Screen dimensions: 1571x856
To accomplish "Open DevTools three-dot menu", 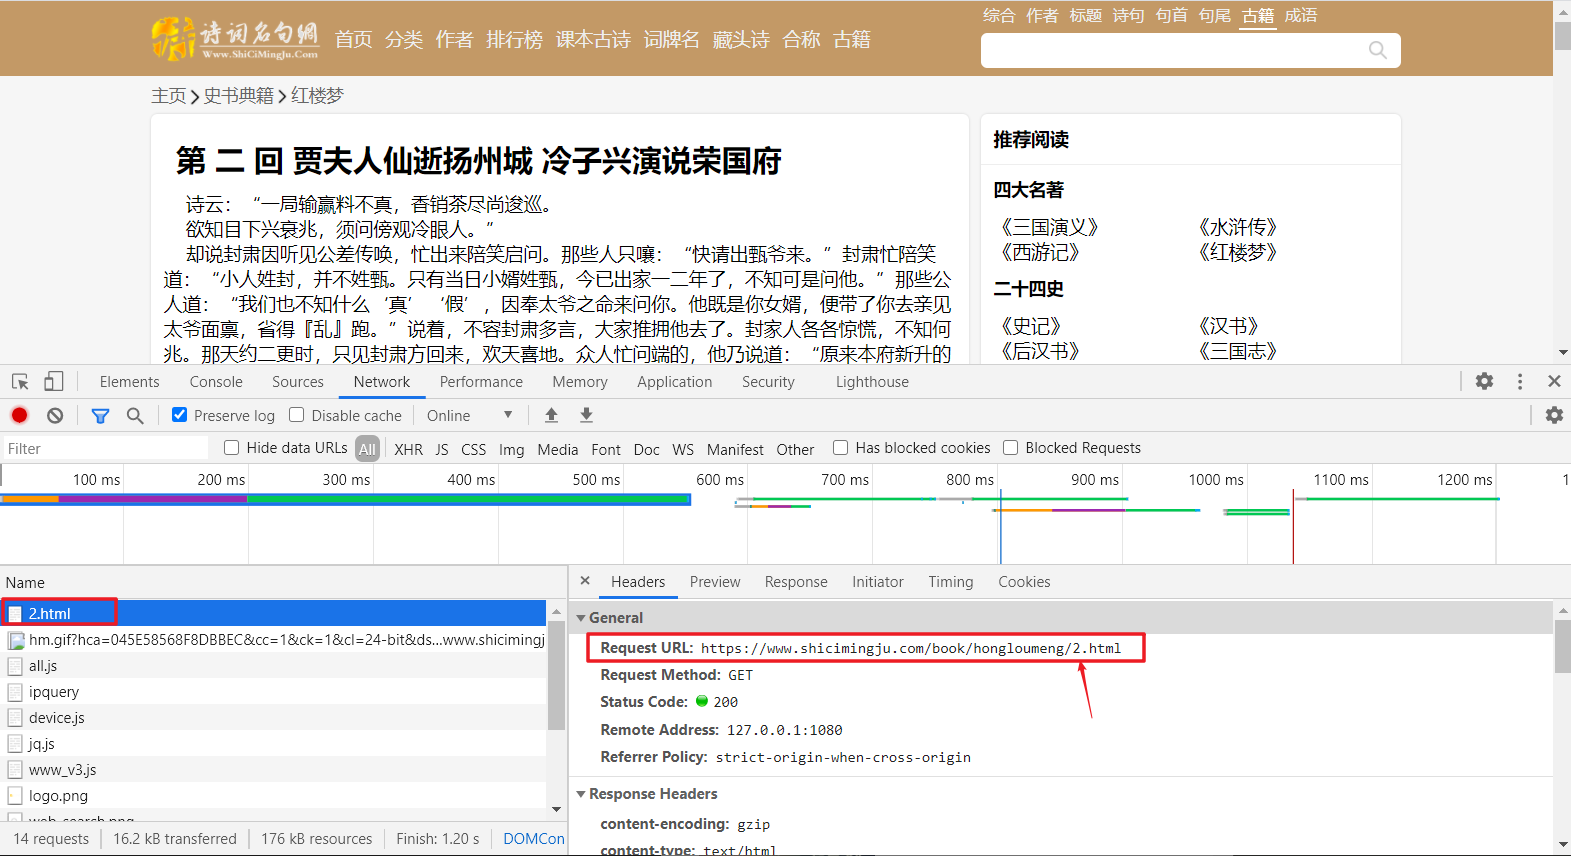I will 1520,381.
